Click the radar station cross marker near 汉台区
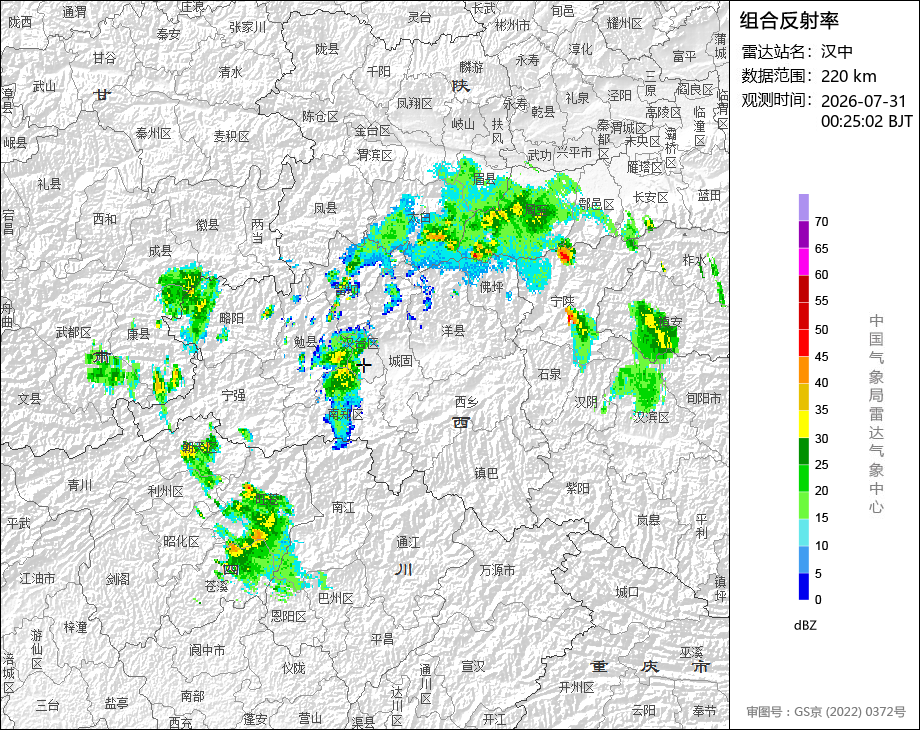This screenshot has height=730, width=920. [x=364, y=366]
